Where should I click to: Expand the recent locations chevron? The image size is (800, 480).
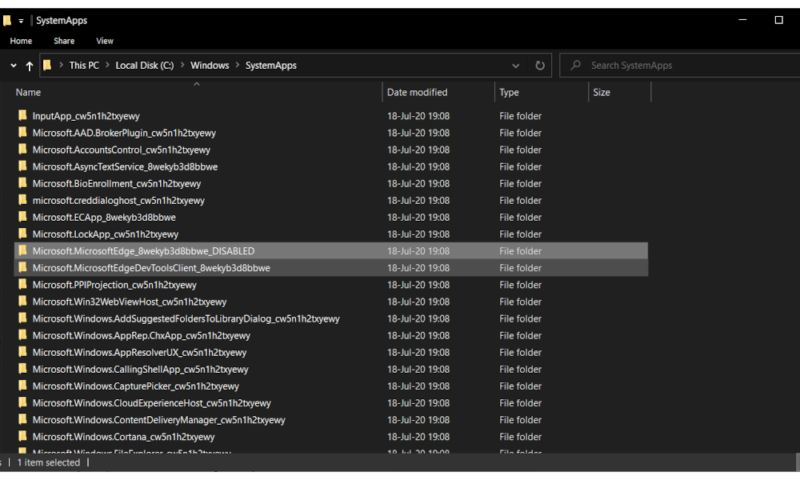point(13,65)
